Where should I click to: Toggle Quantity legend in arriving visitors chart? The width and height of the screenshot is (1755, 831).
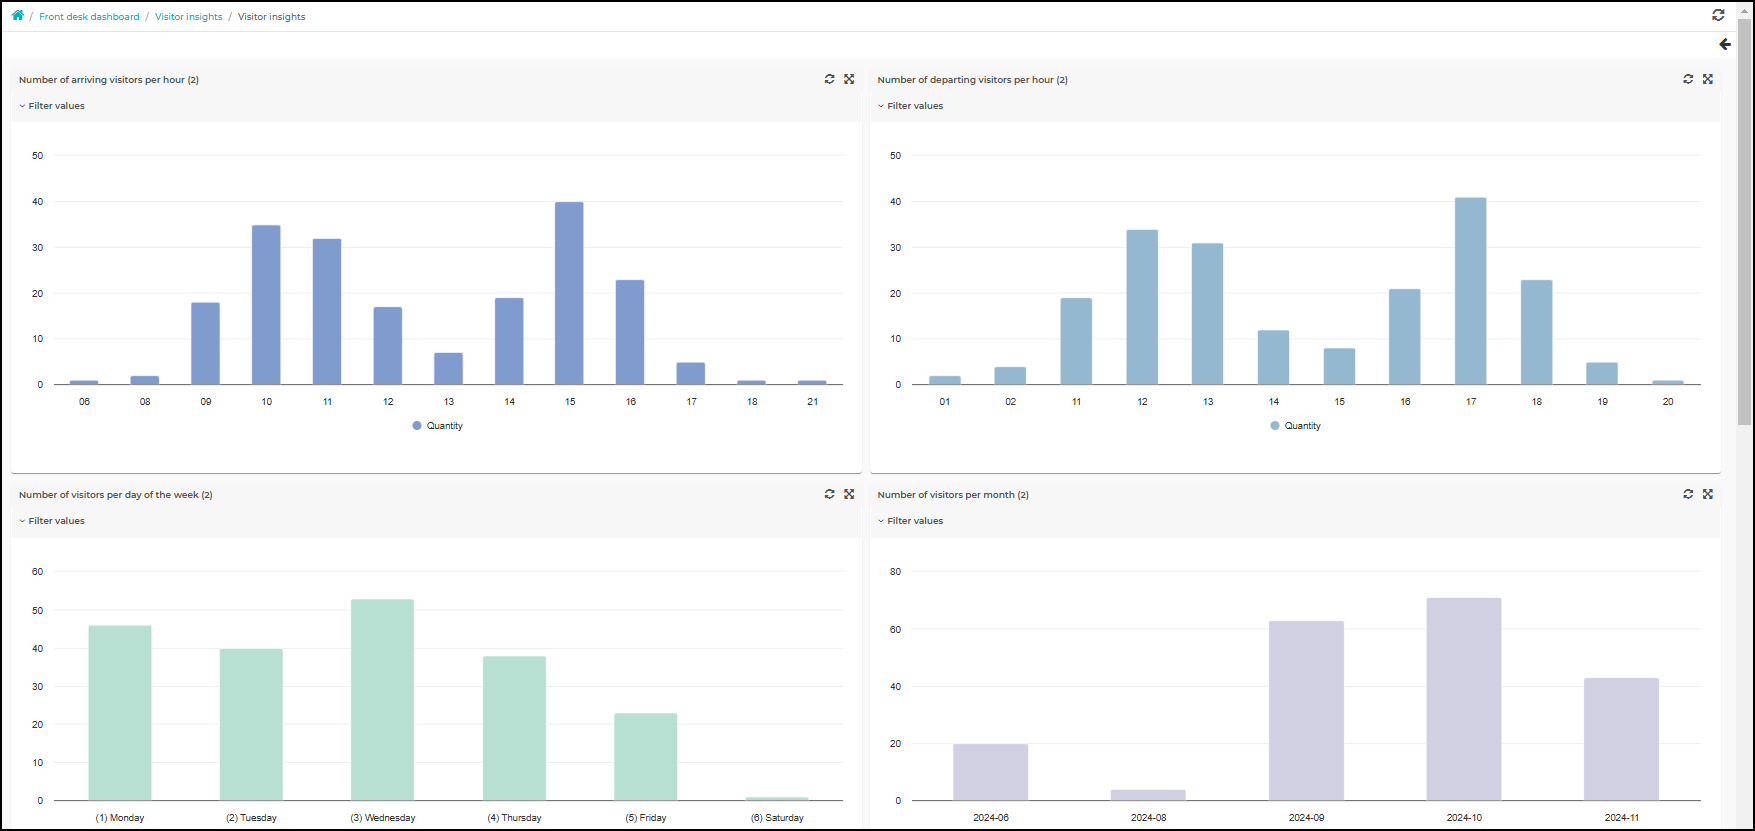point(438,426)
